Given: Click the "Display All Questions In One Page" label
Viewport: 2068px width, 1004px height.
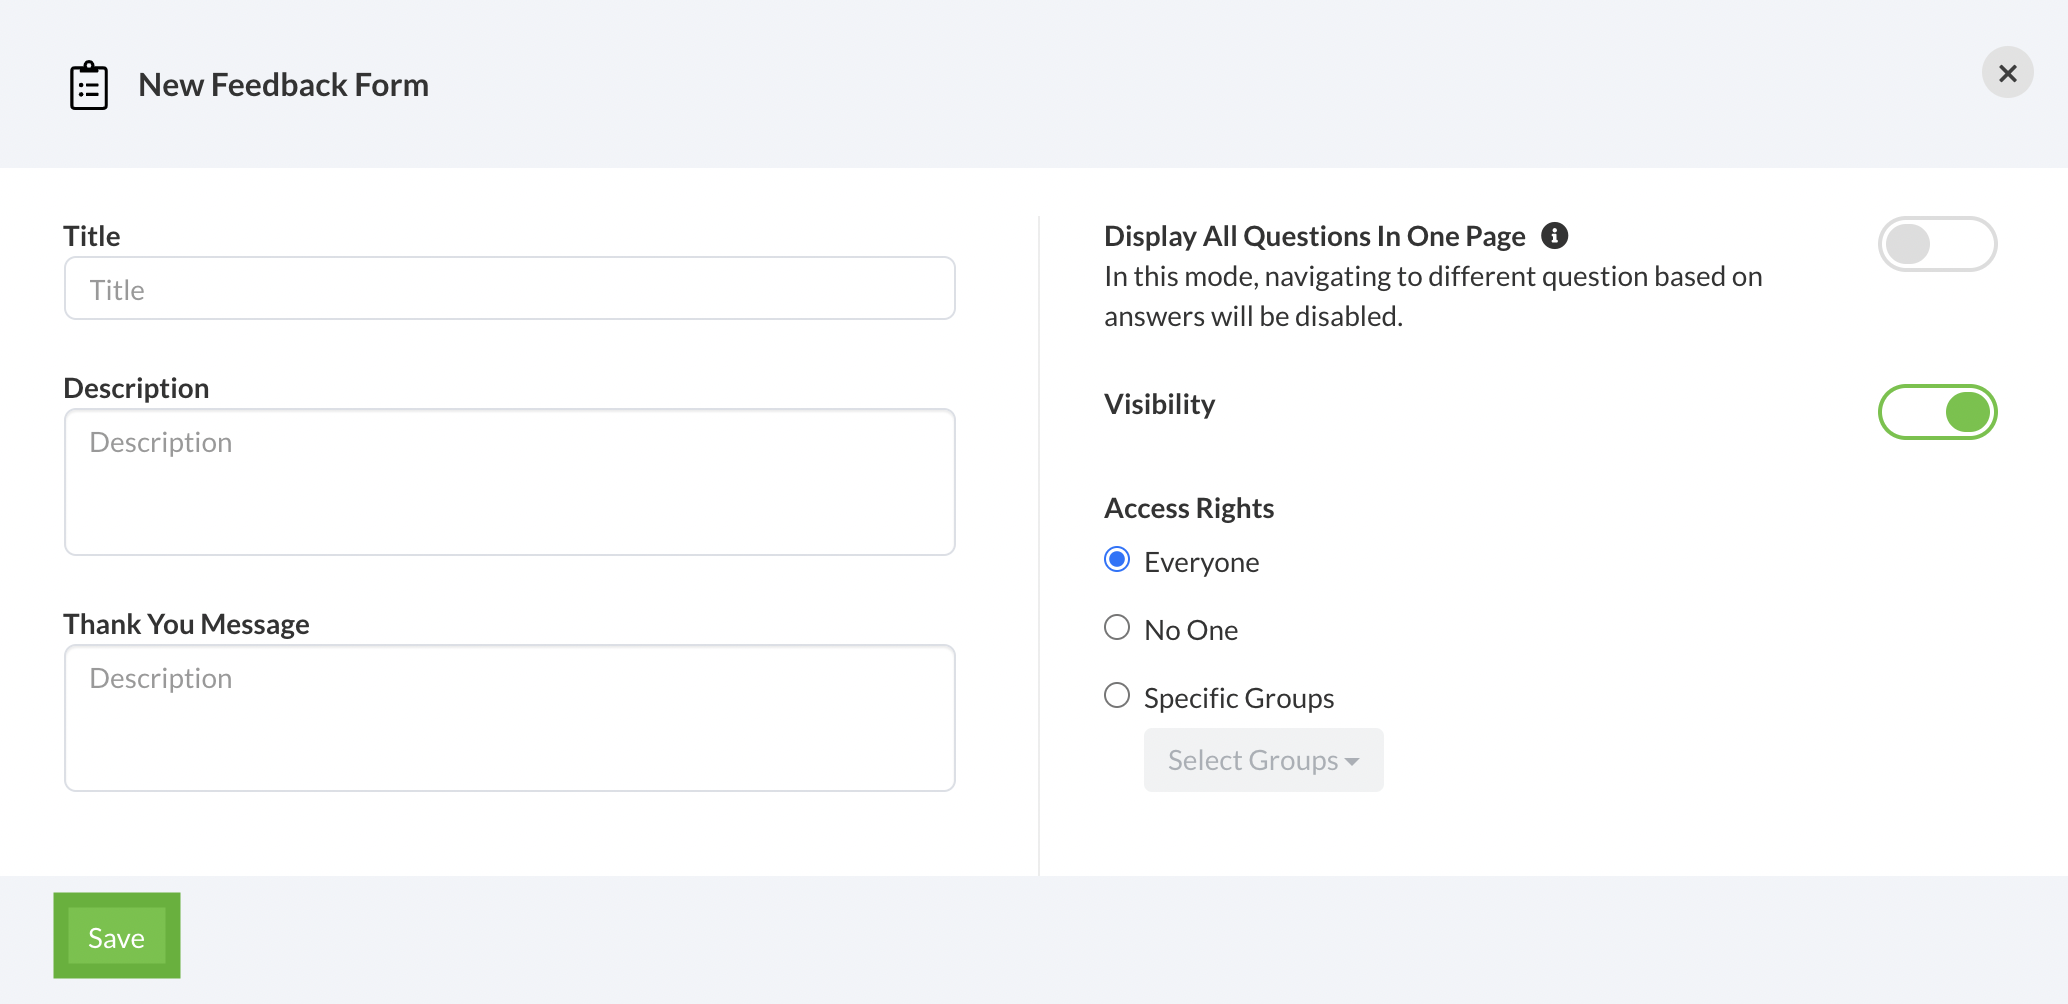Looking at the screenshot, I should 1314,236.
